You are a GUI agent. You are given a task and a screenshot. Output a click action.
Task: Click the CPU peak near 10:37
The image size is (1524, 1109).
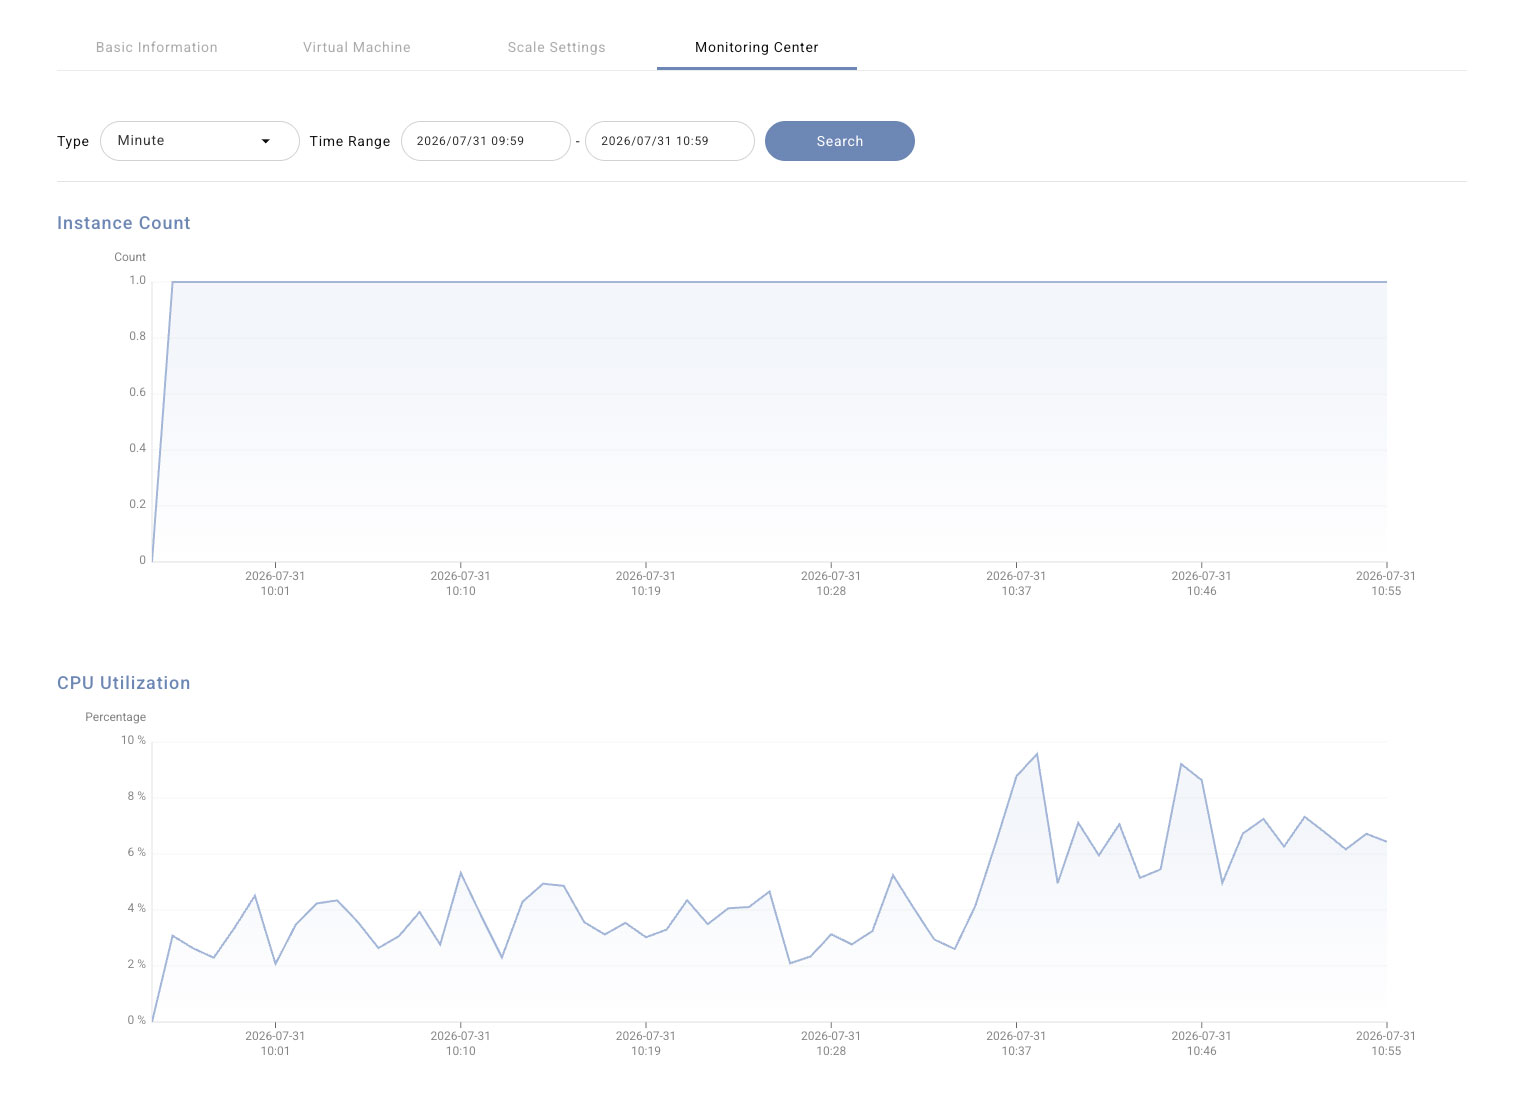point(1037,754)
